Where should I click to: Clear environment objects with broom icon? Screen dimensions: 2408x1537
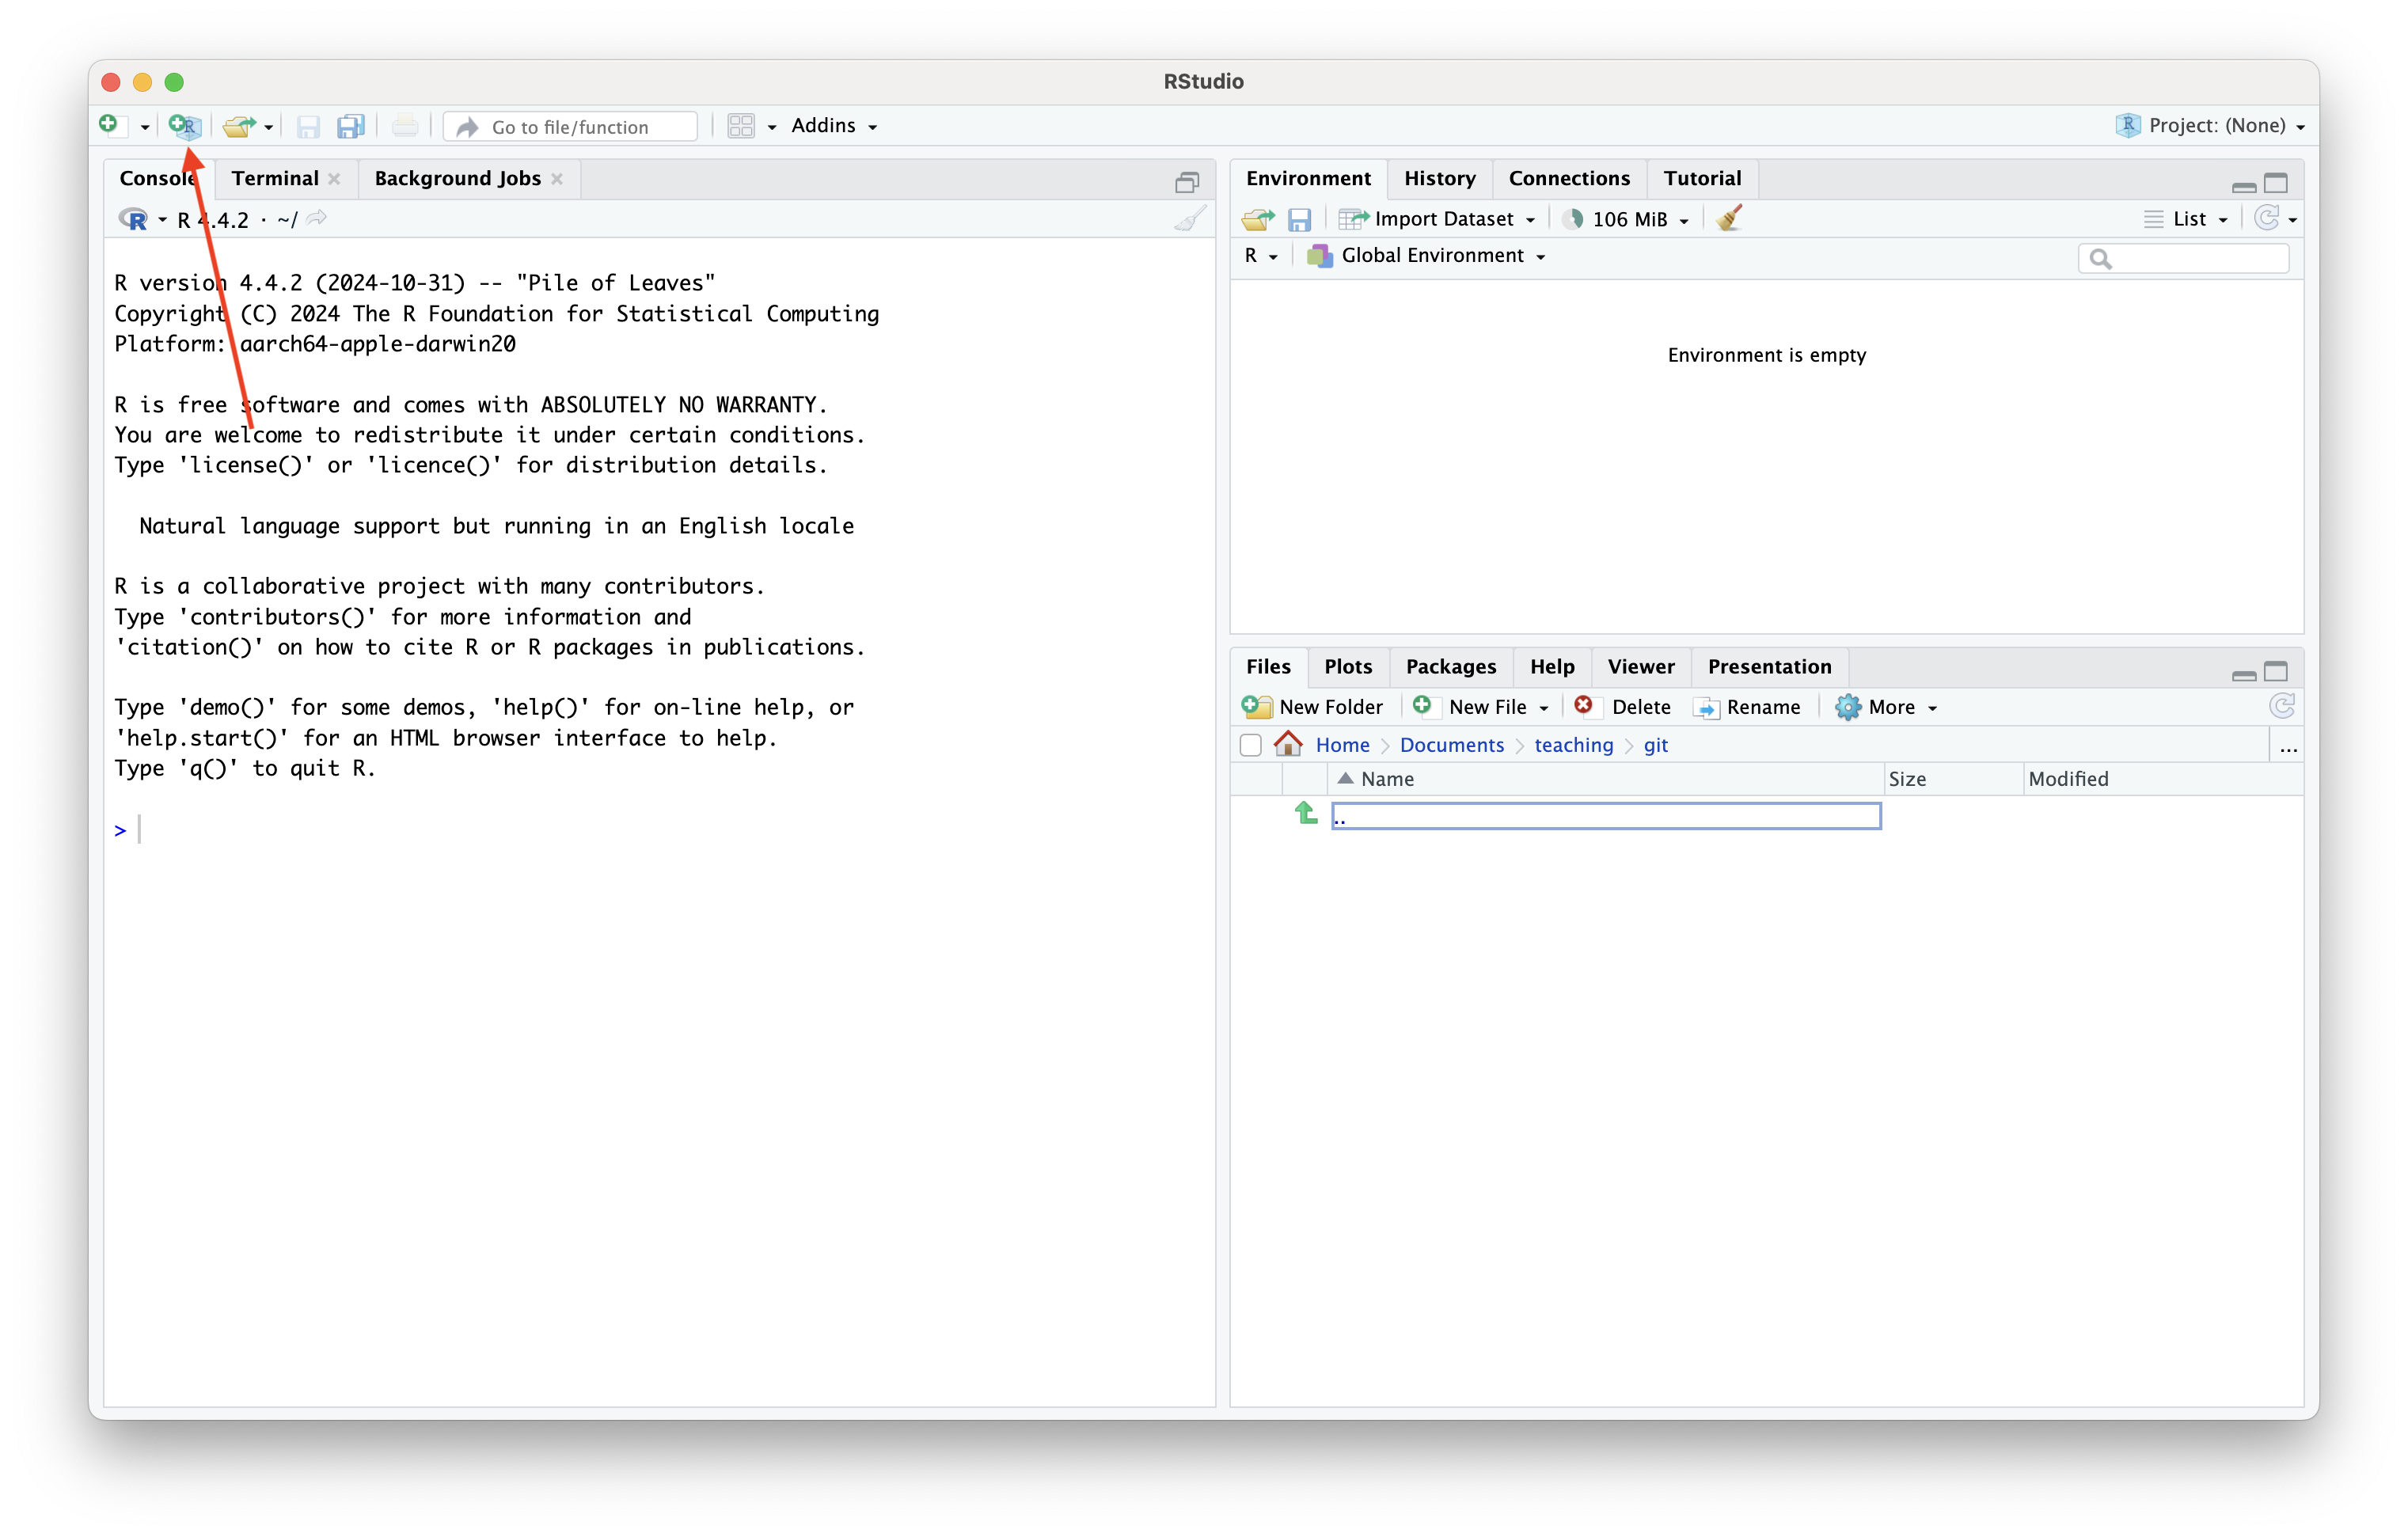(x=1729, y=219)
